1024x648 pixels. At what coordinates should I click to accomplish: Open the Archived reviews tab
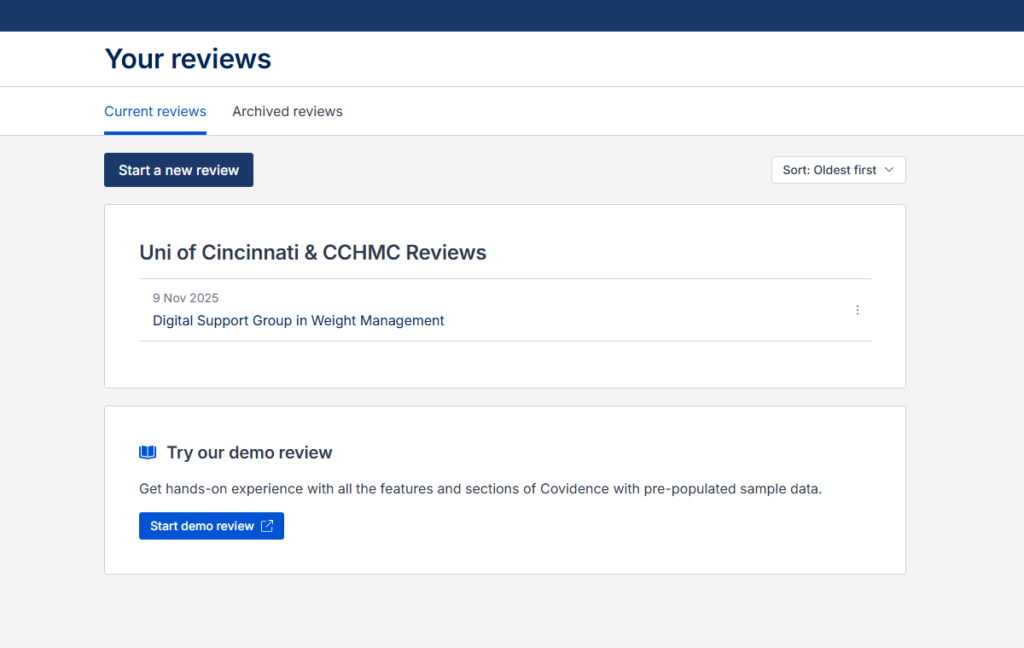point(287,112)
